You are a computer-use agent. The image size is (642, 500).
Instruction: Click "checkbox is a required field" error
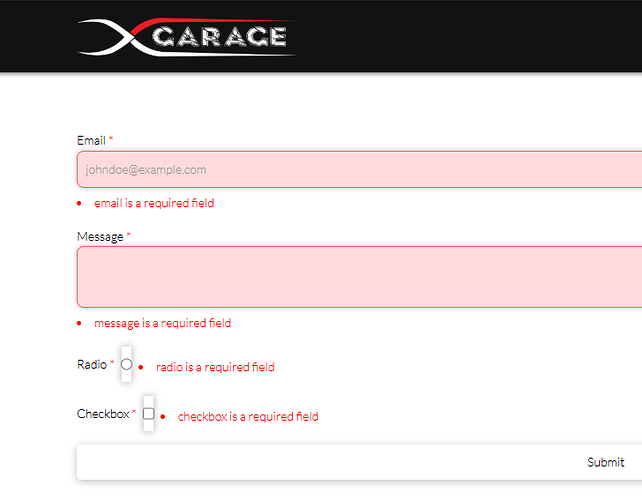[x=248, y=416]
